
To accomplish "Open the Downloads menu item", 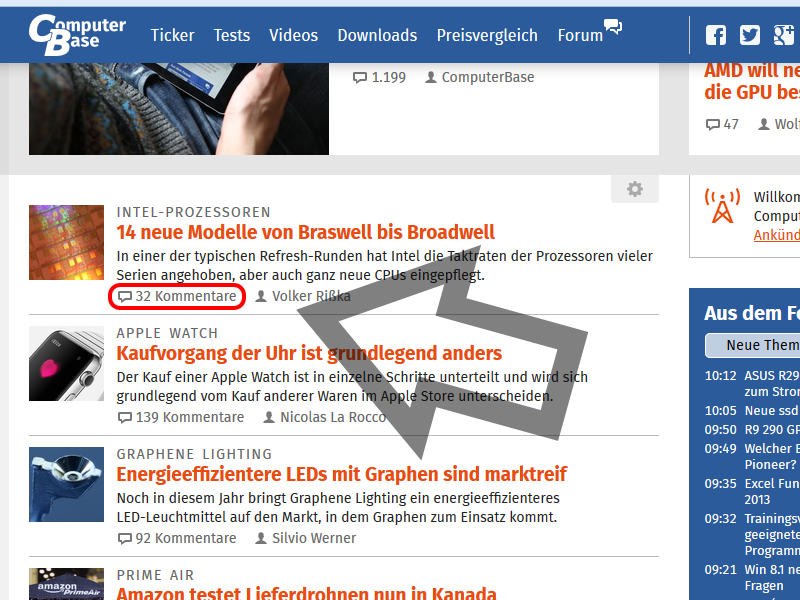I will [377, 35].
